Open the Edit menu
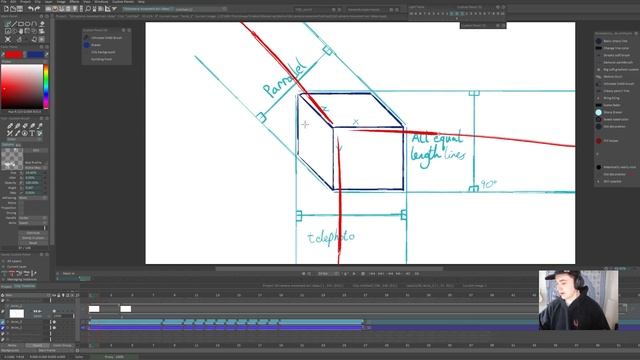This screenshot has height=360, width=640. point(13,2)
